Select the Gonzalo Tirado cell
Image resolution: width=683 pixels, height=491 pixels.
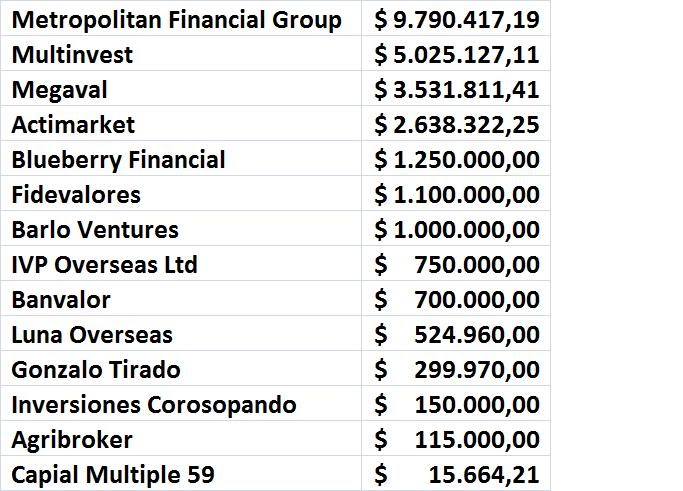96,369
